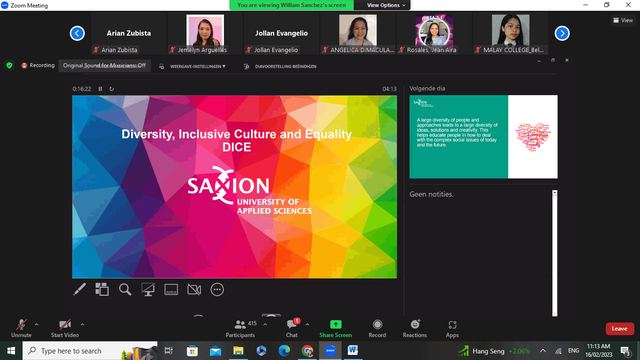
Task: Expand video options arrow beside Start Video
Action: [82, 324]
